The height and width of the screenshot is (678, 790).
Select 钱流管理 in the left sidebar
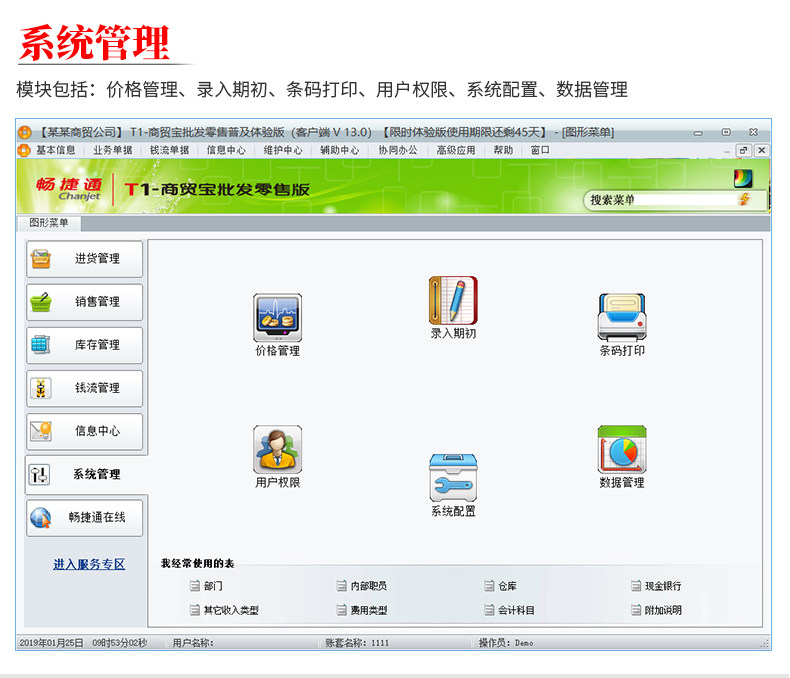click(x=85, y=388)
